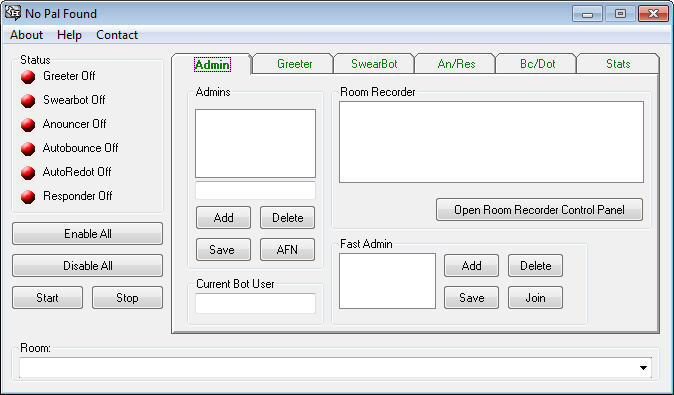The image size is (674, 395).
Task: Click Delete in the Fast Admin group
Action: pyautogui.click(x=536, y=266)
